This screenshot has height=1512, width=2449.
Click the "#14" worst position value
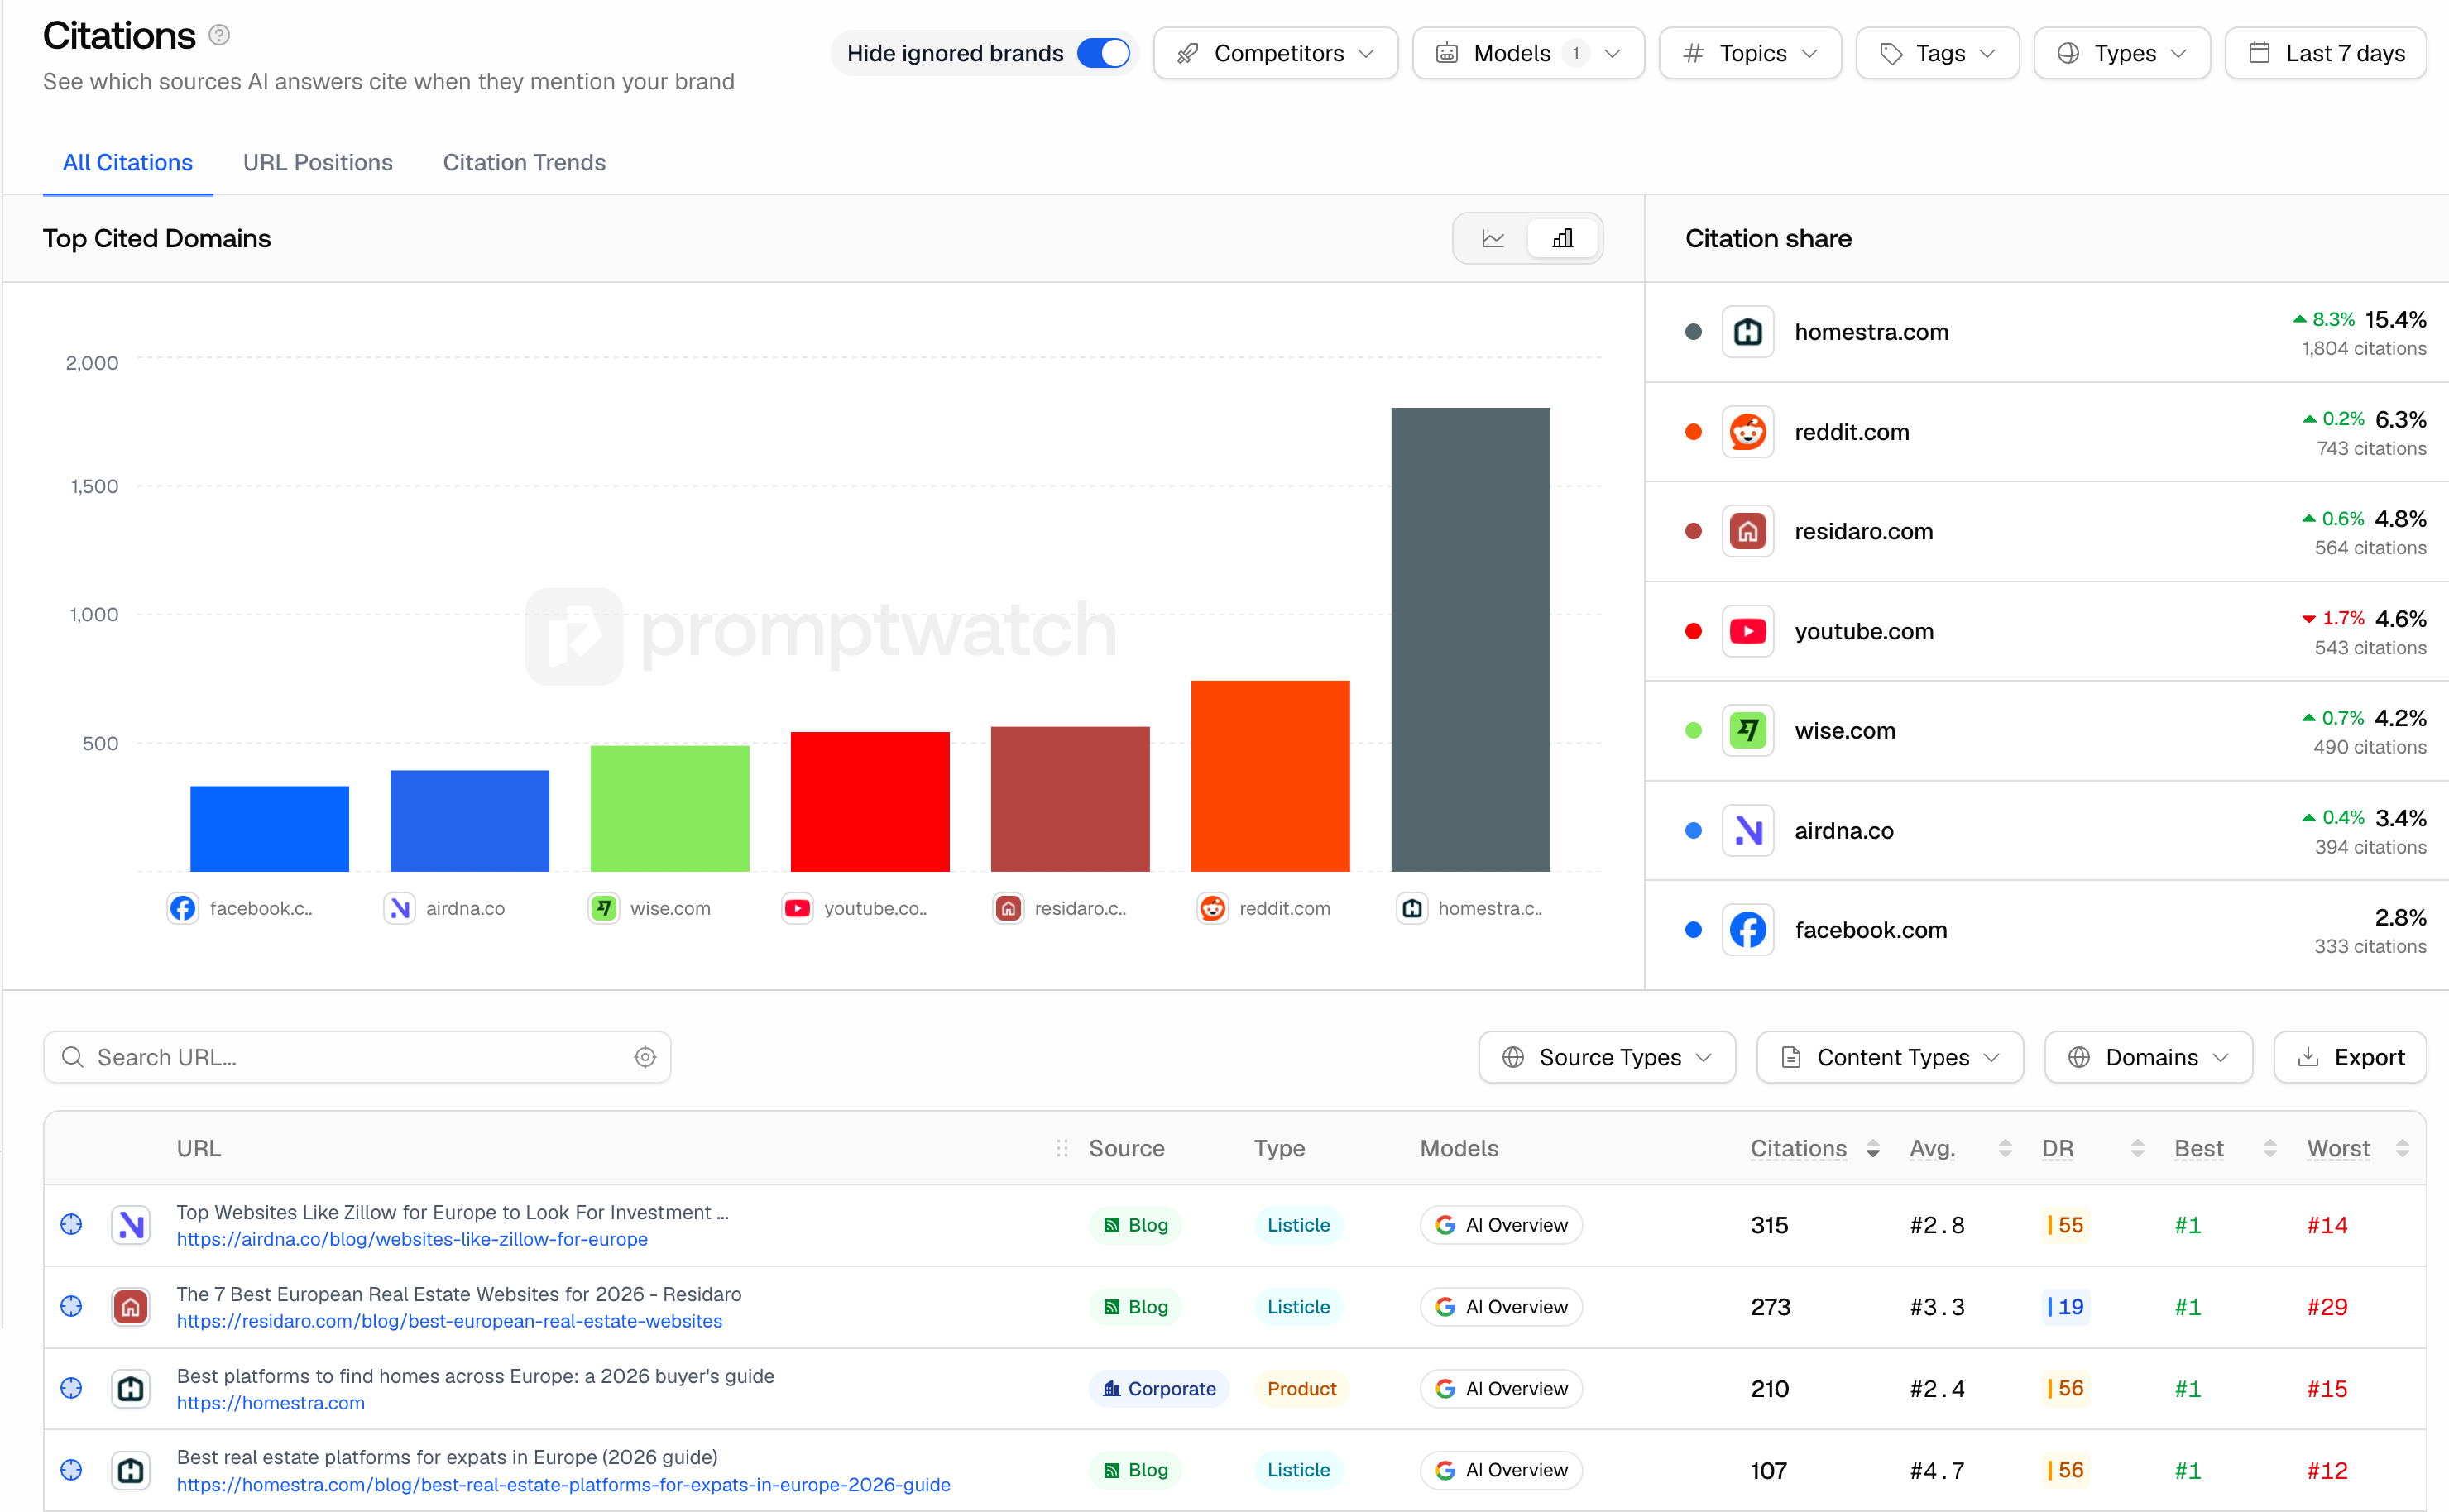pyautogui.click(x=2327, y=1225)
